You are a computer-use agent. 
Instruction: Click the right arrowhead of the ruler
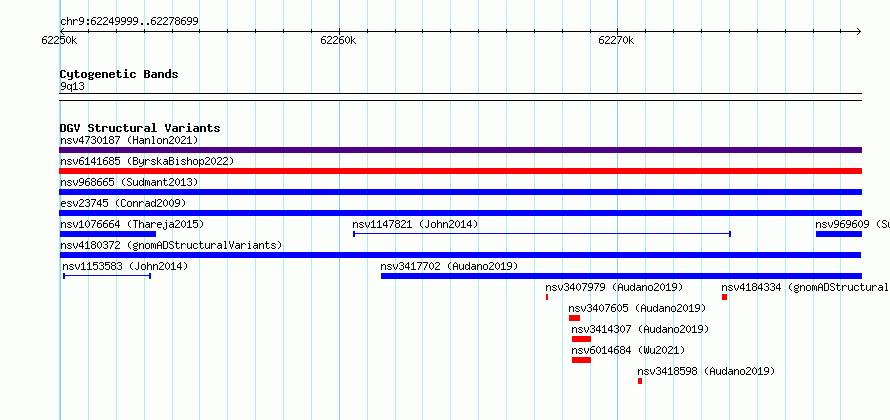tap(859, 32)
